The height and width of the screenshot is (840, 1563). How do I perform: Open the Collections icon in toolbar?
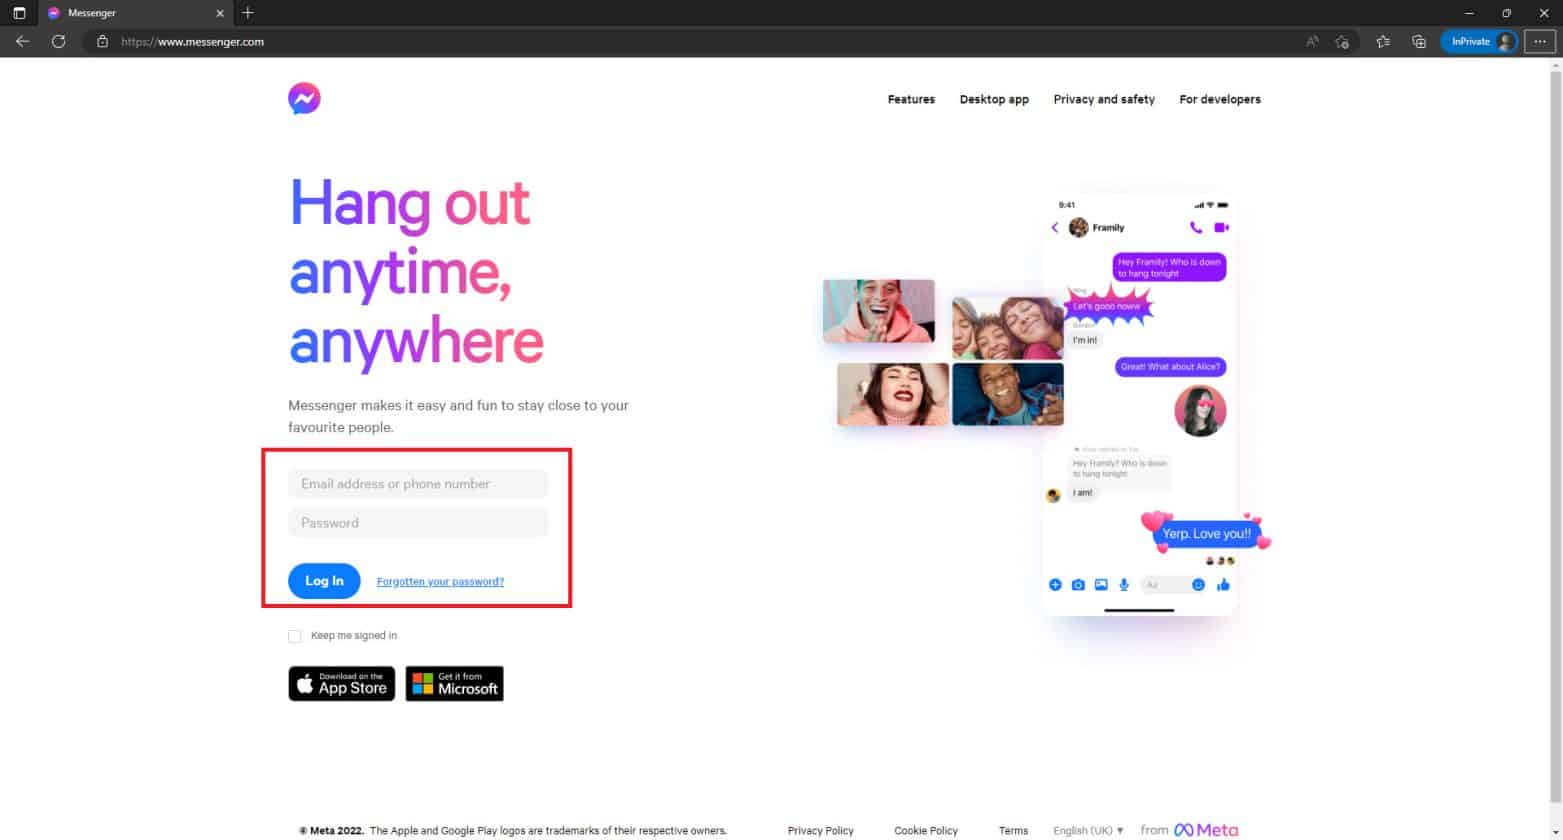point(1418,42)
